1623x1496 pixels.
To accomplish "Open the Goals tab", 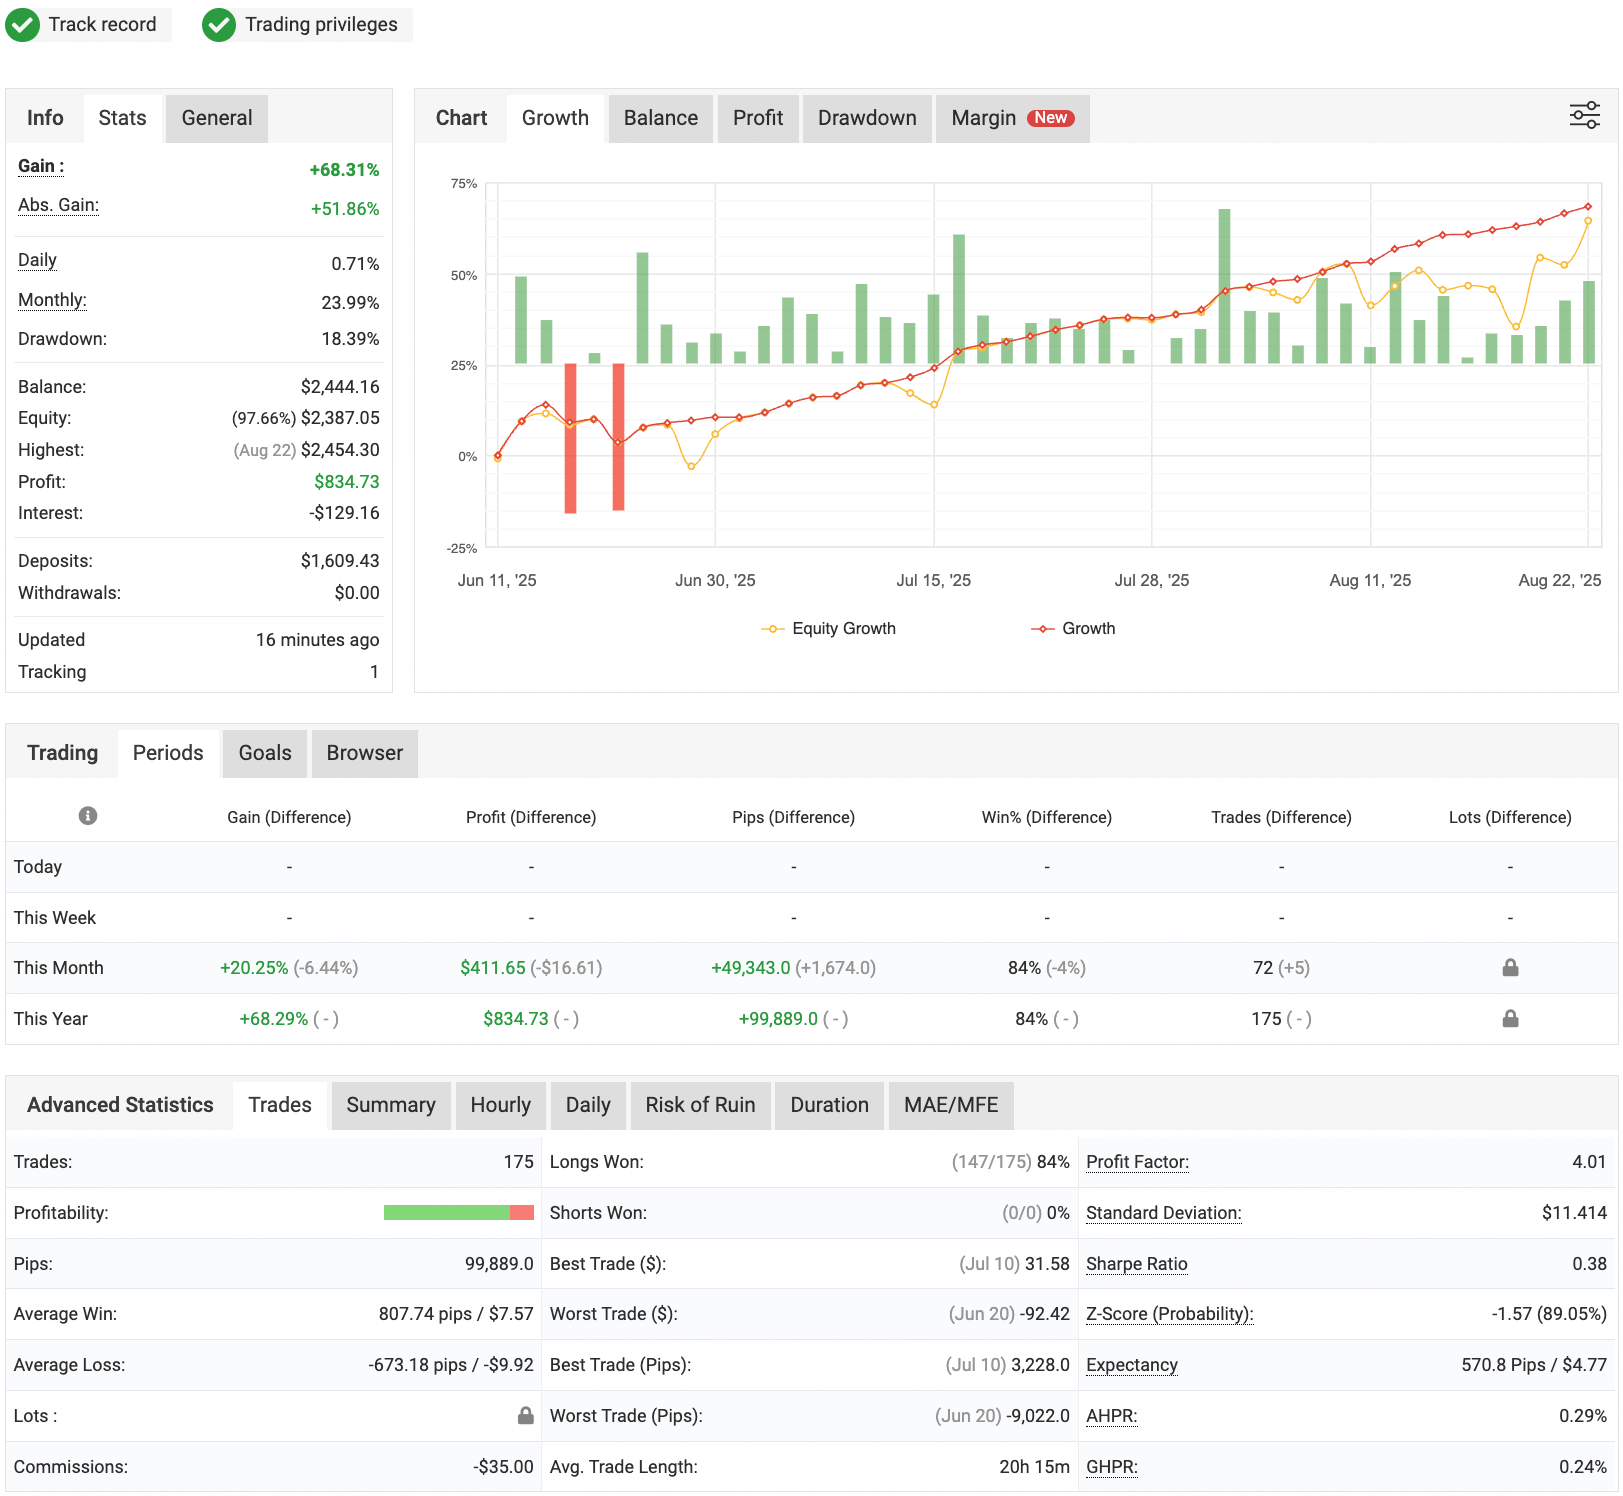I will pyautogui.click(x=265, y=753).
